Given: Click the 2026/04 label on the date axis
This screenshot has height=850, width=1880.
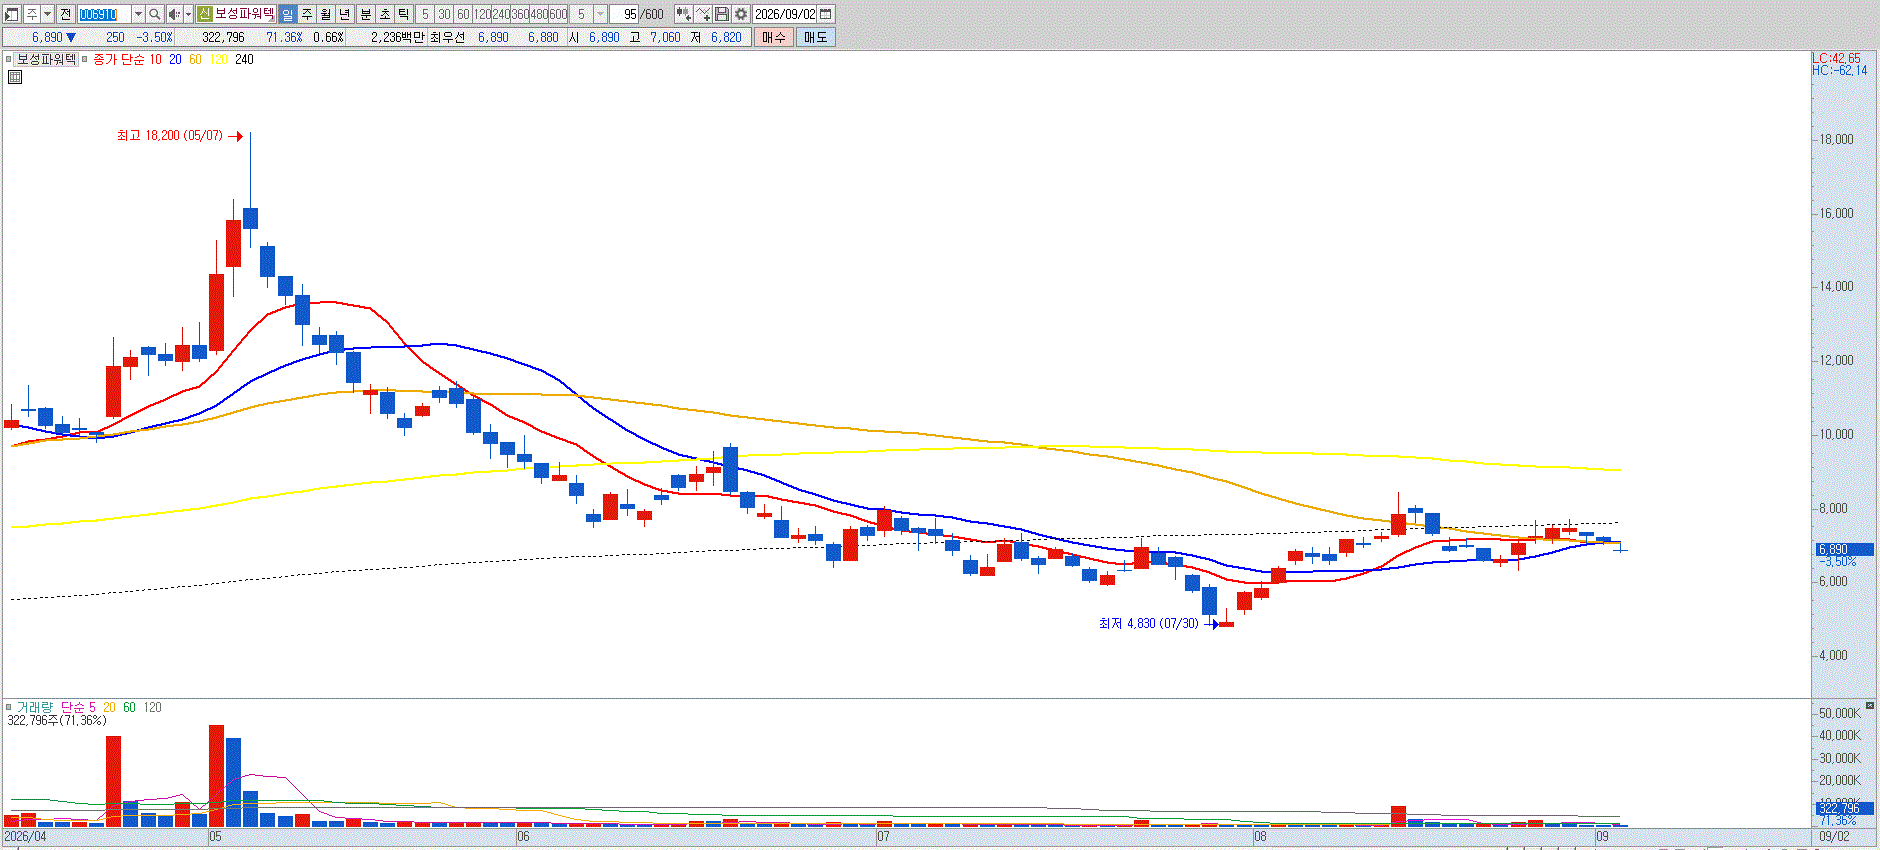Looking at the screenshot, I should point(25,836).
